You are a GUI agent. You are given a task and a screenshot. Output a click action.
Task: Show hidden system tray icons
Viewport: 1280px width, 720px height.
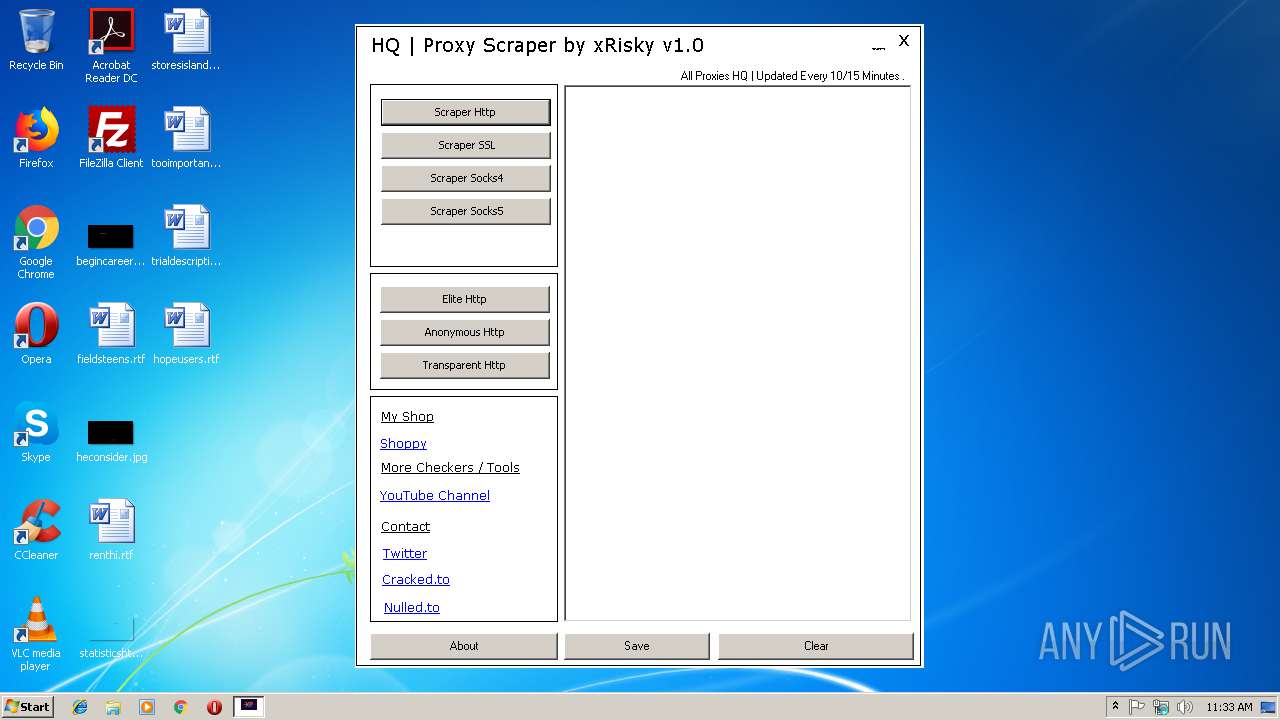[x=1116, y=707]
